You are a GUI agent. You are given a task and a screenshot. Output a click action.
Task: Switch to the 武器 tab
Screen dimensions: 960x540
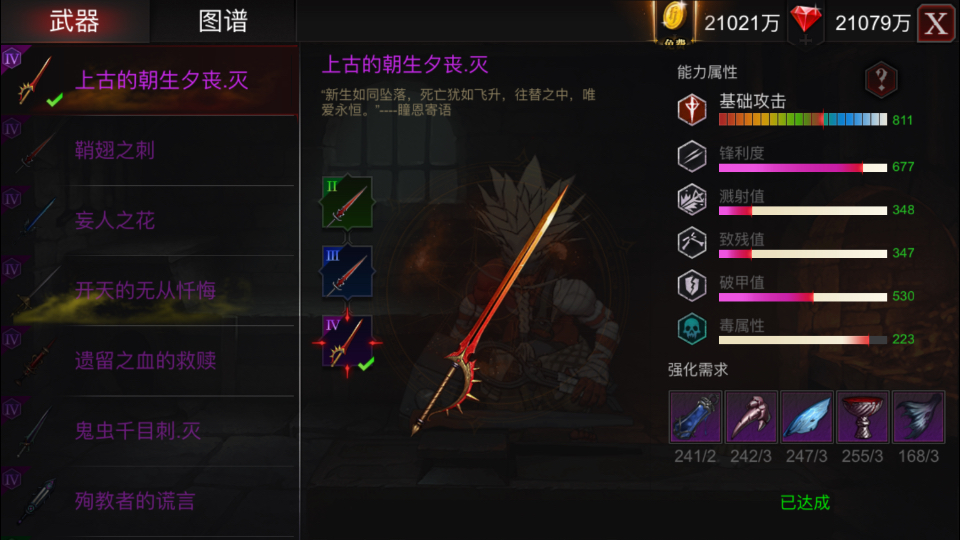(75, 21)
